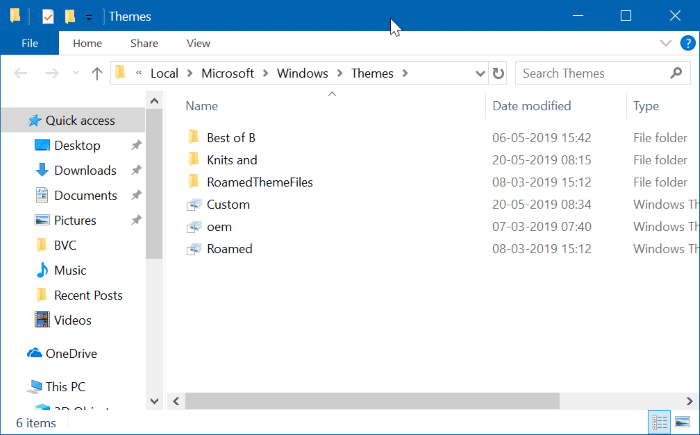Click the pin icon next to Documents

pos(136,195)
